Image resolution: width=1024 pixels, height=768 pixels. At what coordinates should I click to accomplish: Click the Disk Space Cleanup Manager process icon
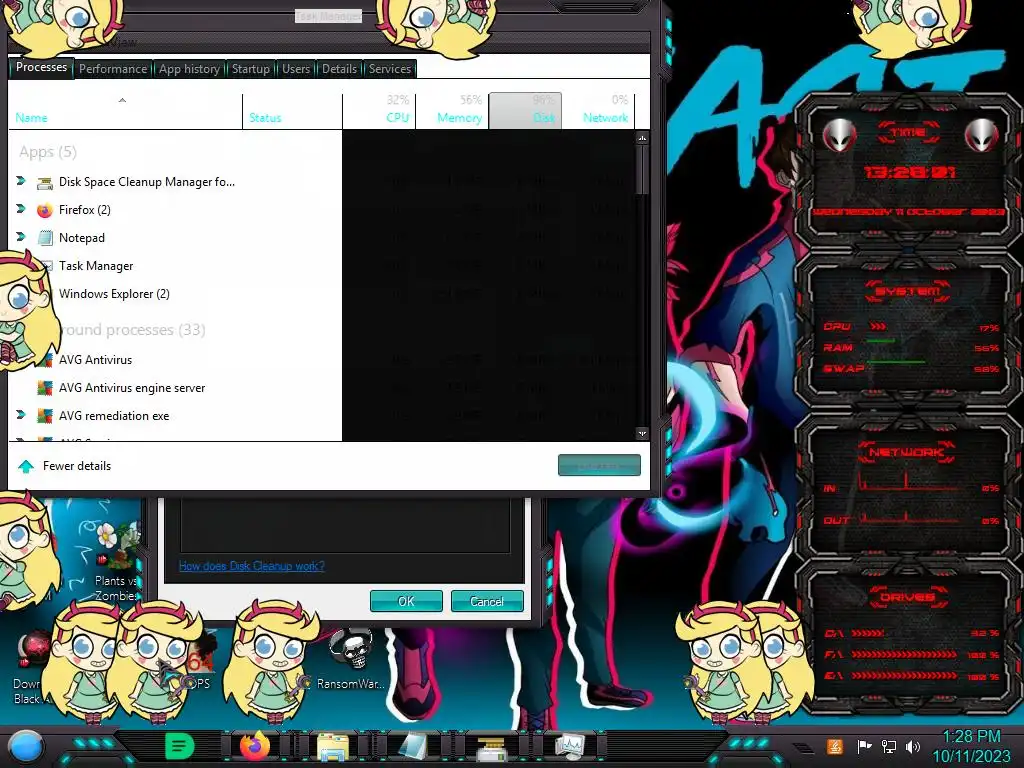[44, 183]
